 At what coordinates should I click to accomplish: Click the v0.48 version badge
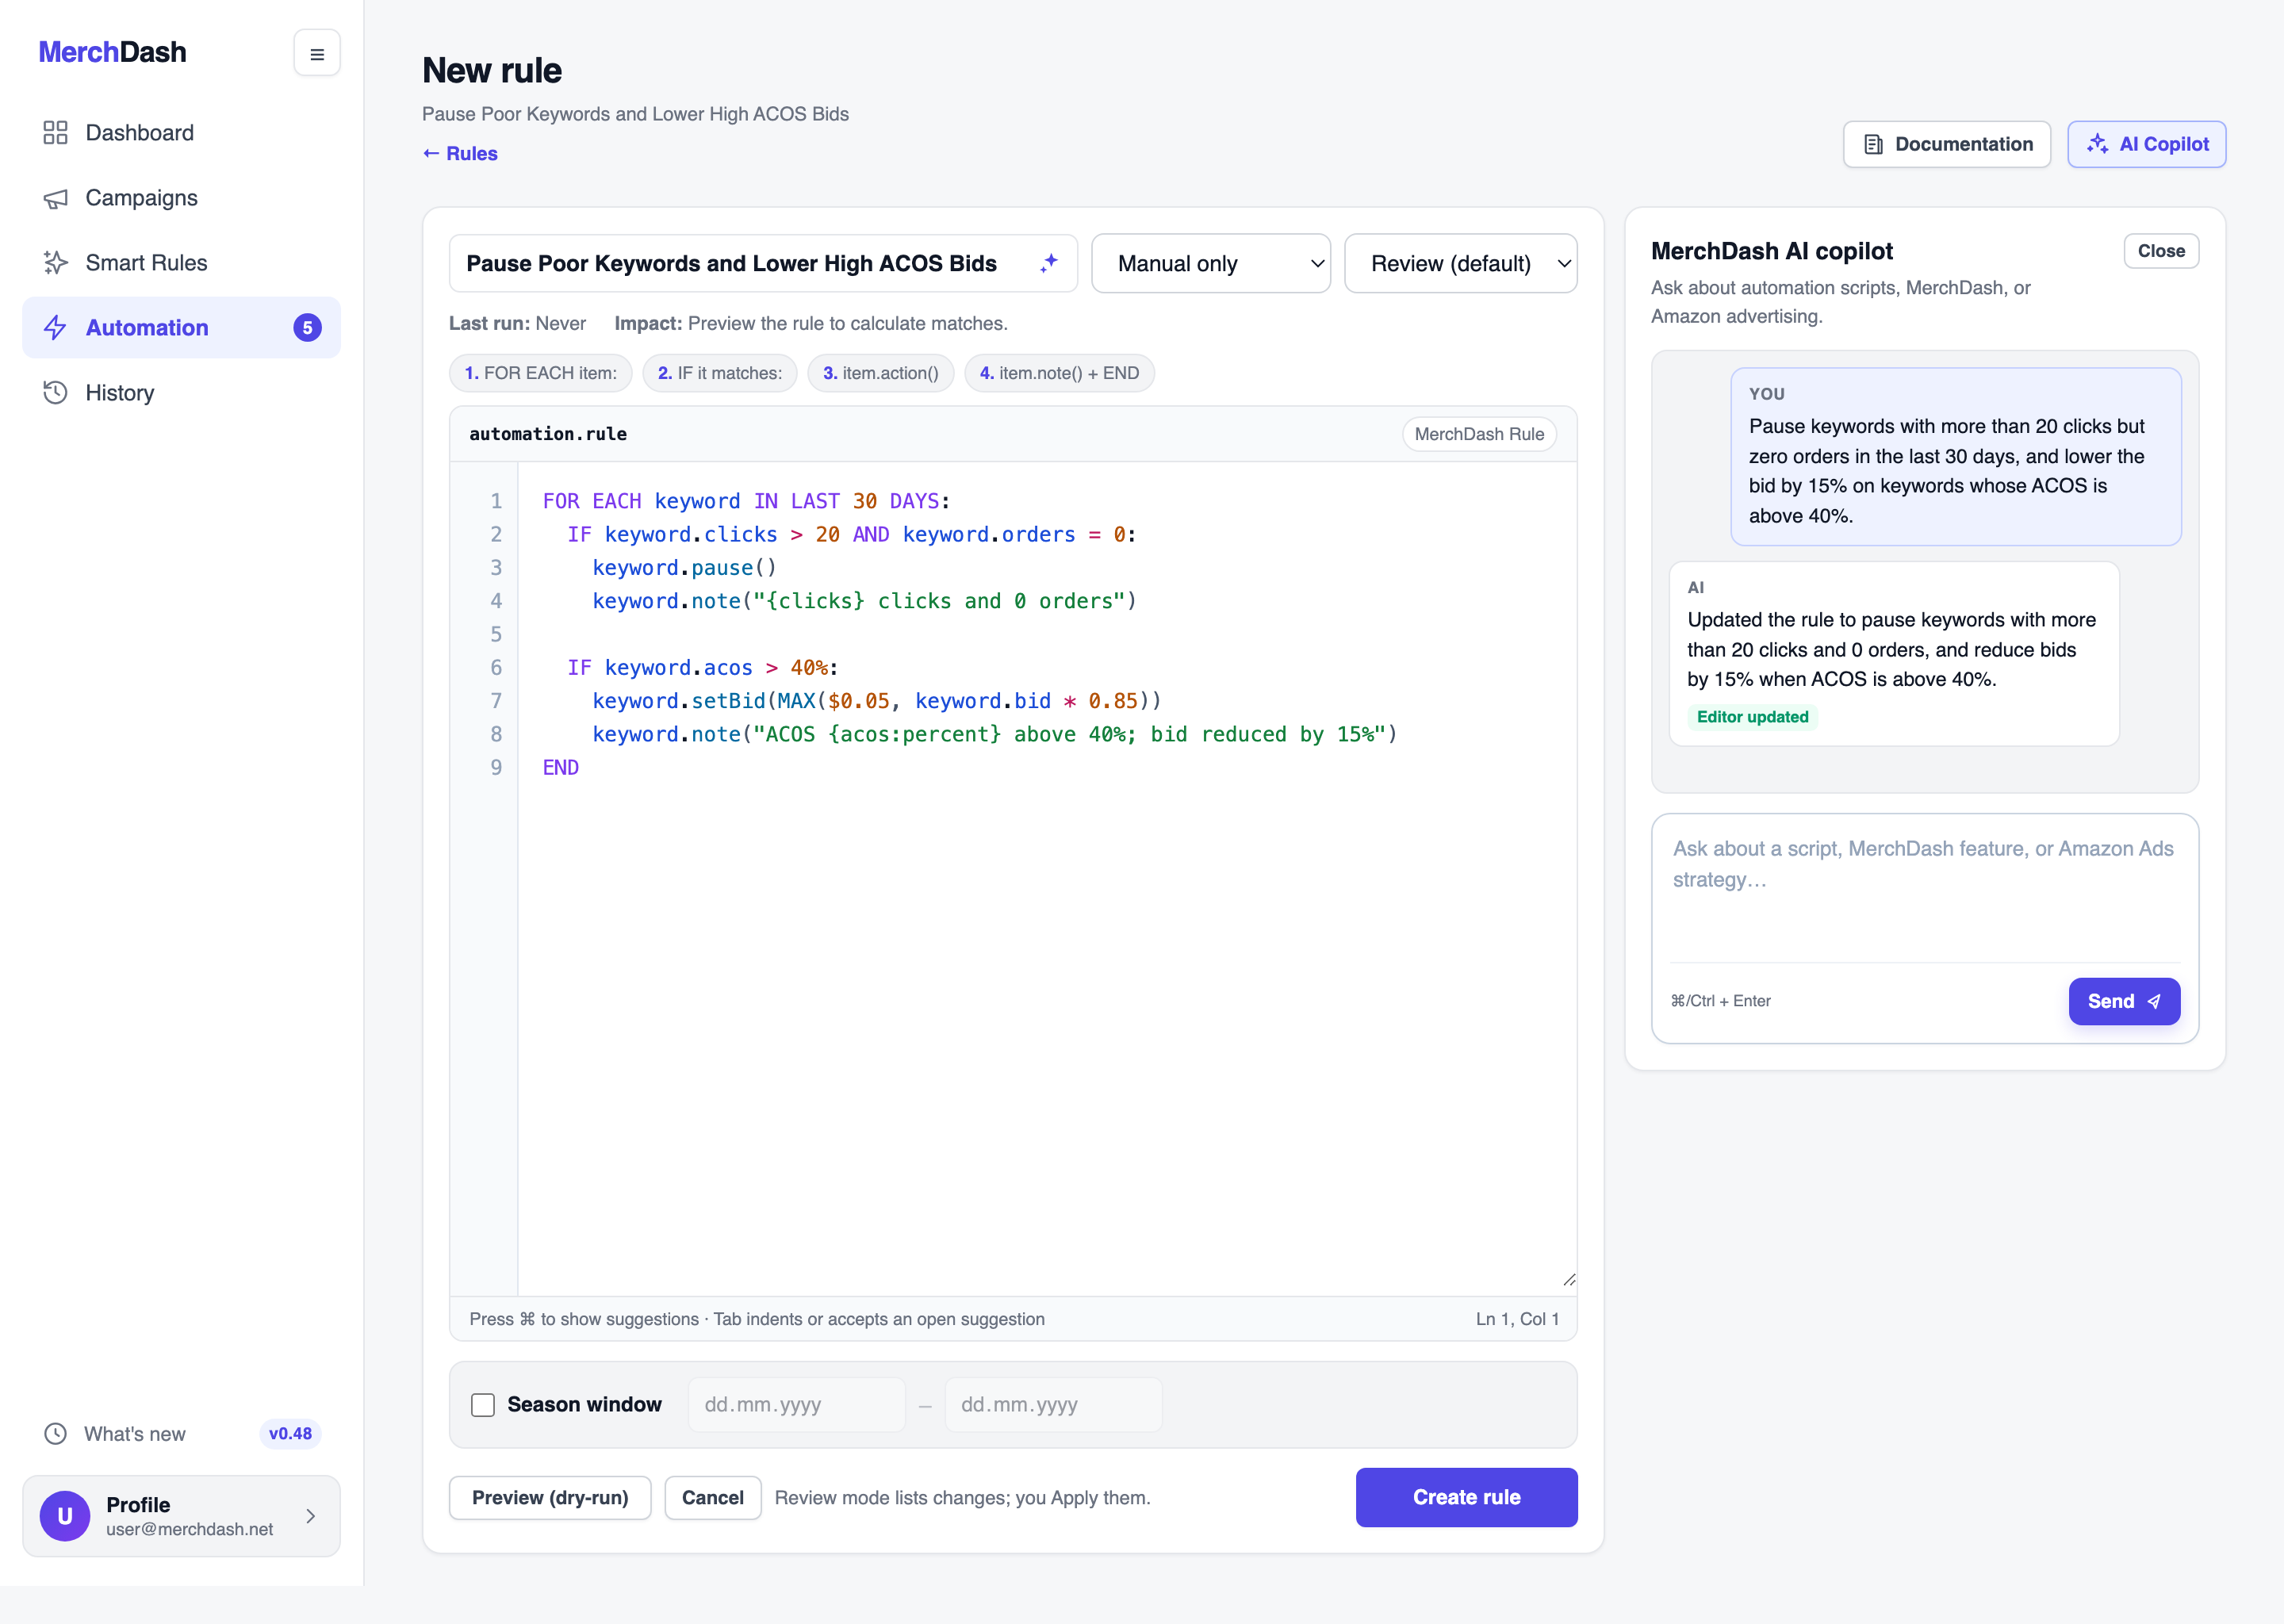(290, 1434)
